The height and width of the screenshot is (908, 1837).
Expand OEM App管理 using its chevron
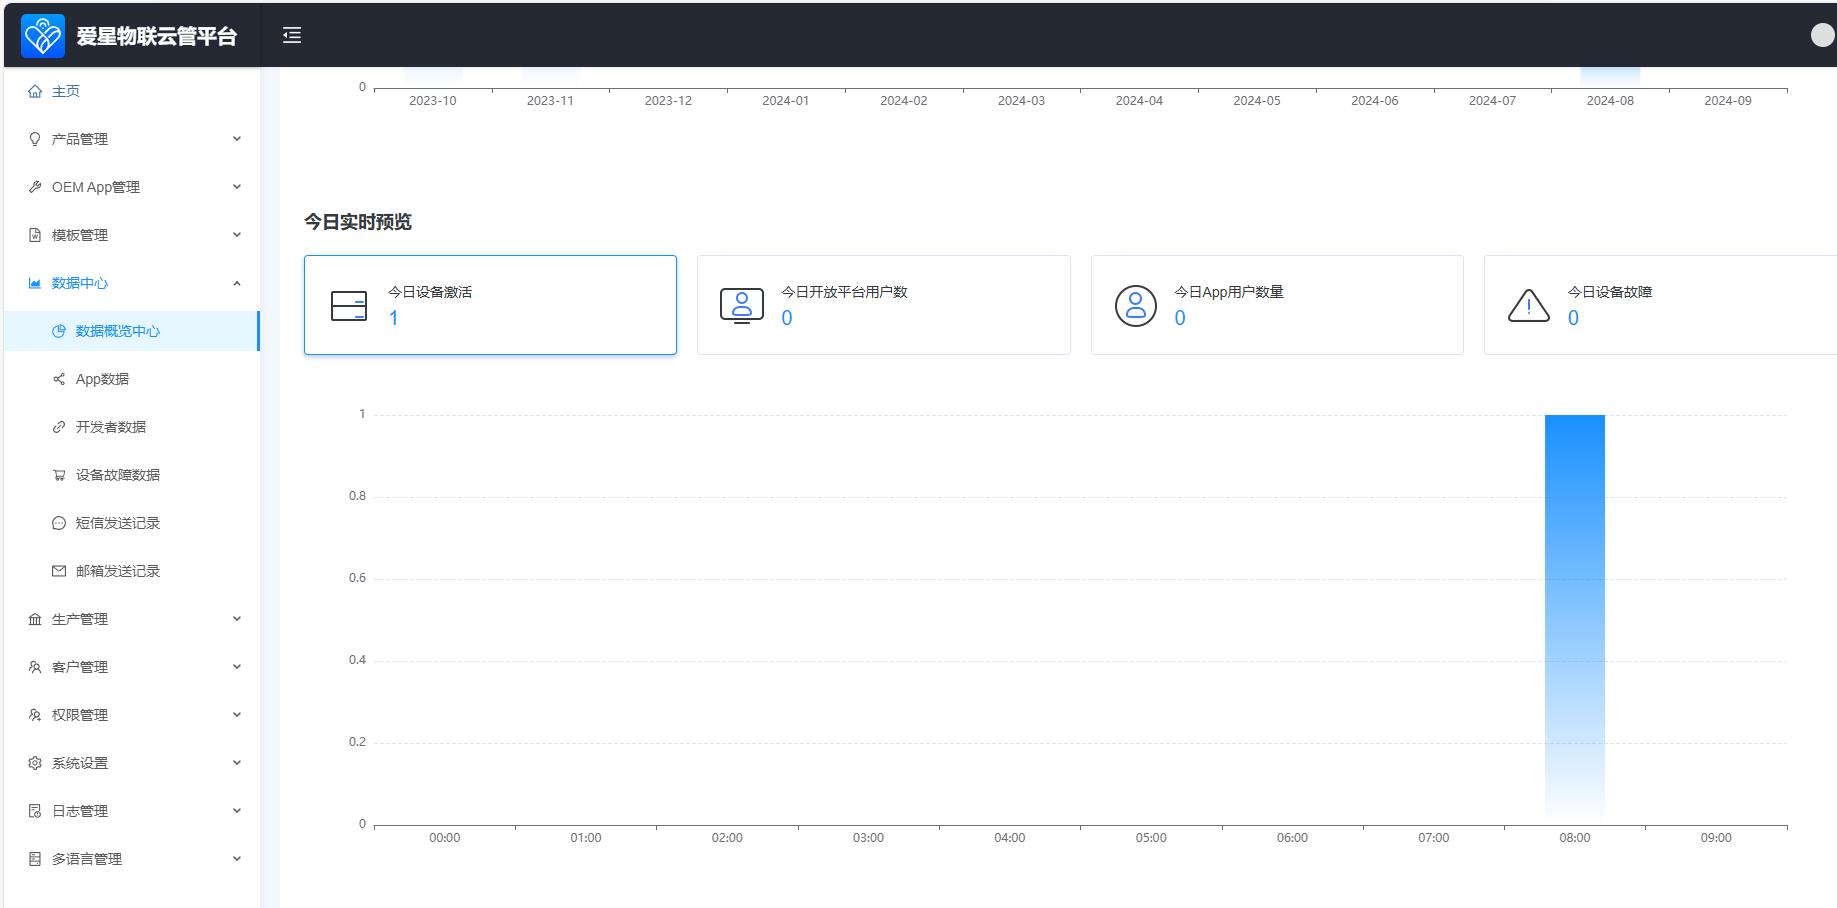(237, 187)
